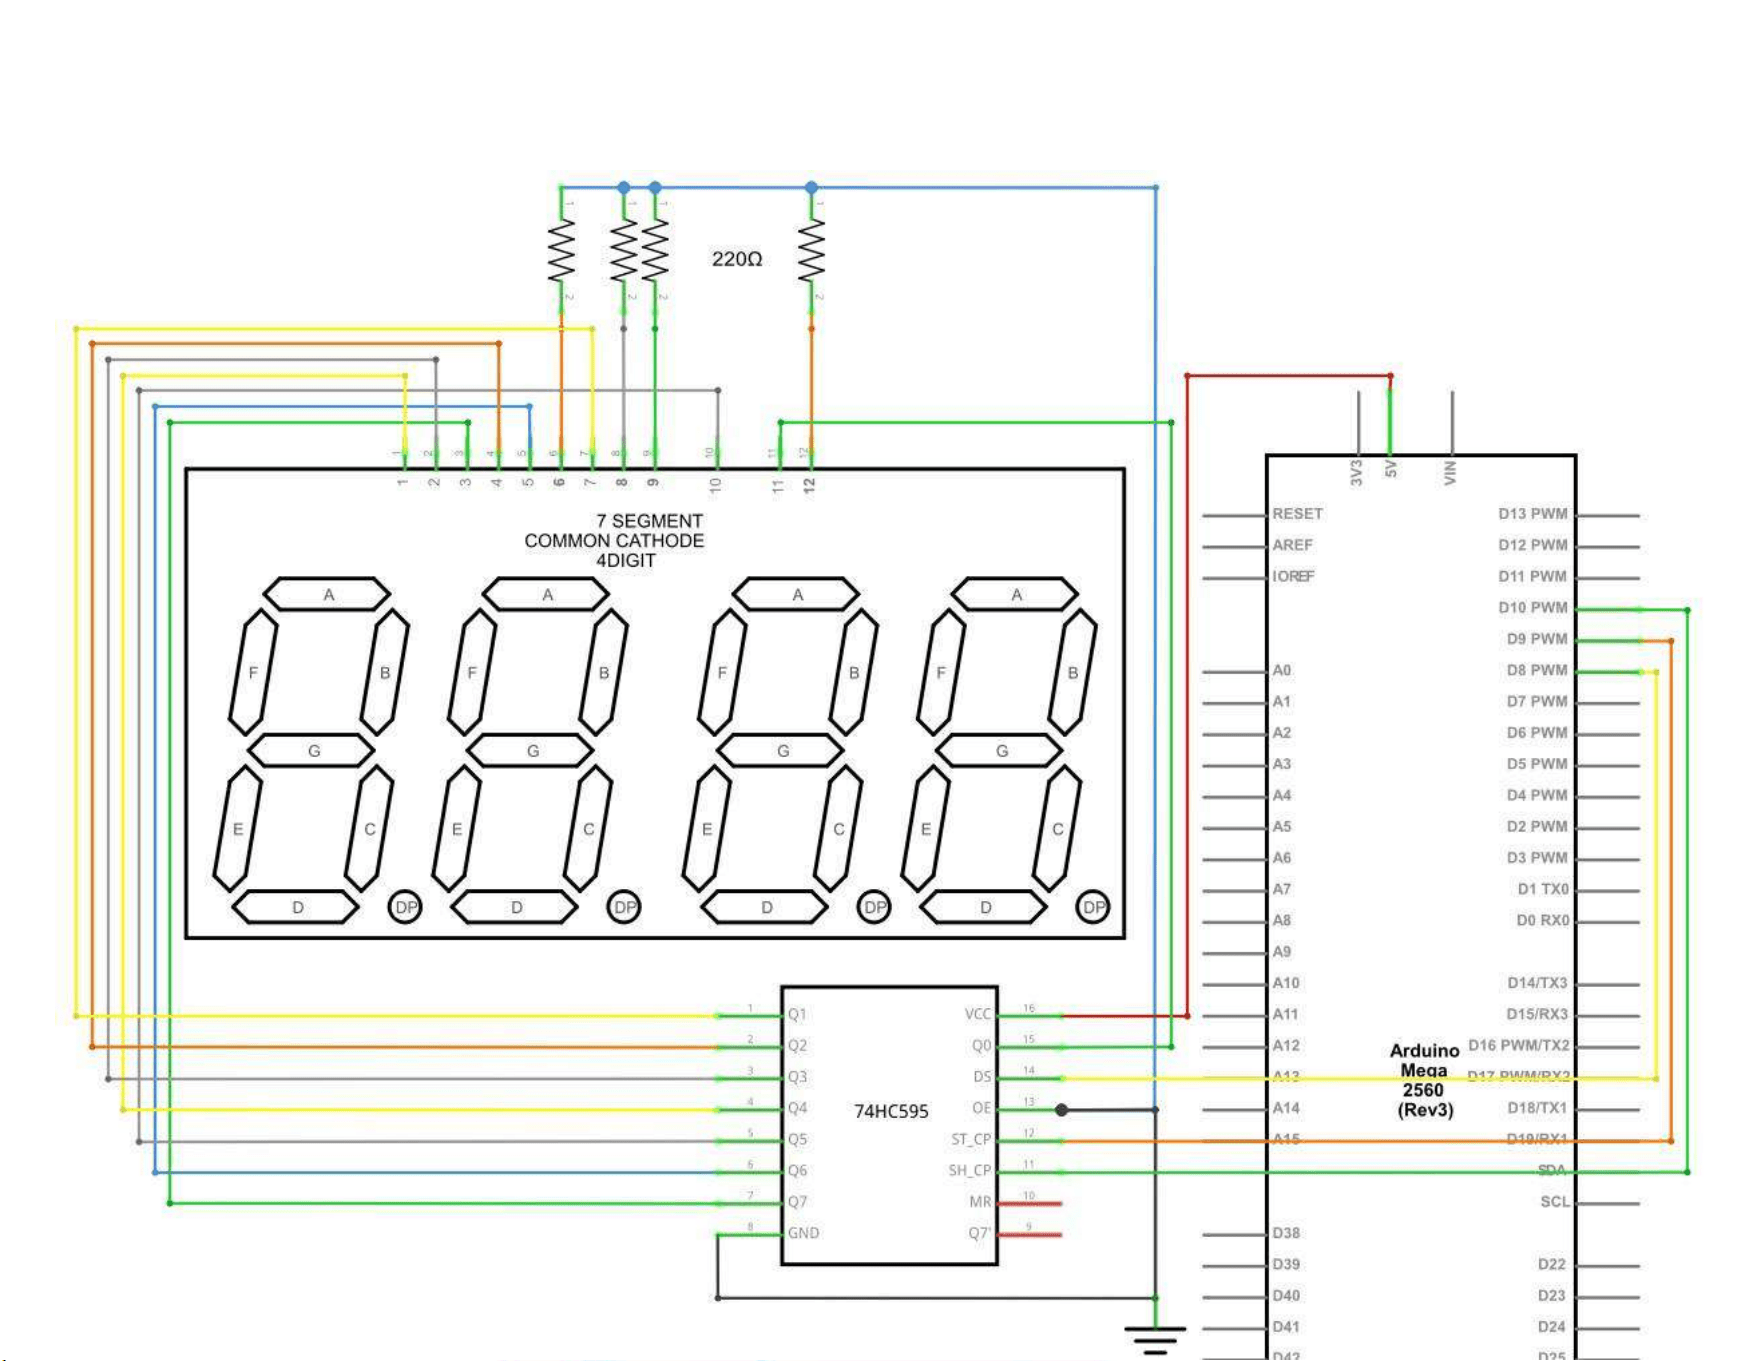Click the ground symbol at the bottom
1761x1361 pixels.
(1155, 1340)
